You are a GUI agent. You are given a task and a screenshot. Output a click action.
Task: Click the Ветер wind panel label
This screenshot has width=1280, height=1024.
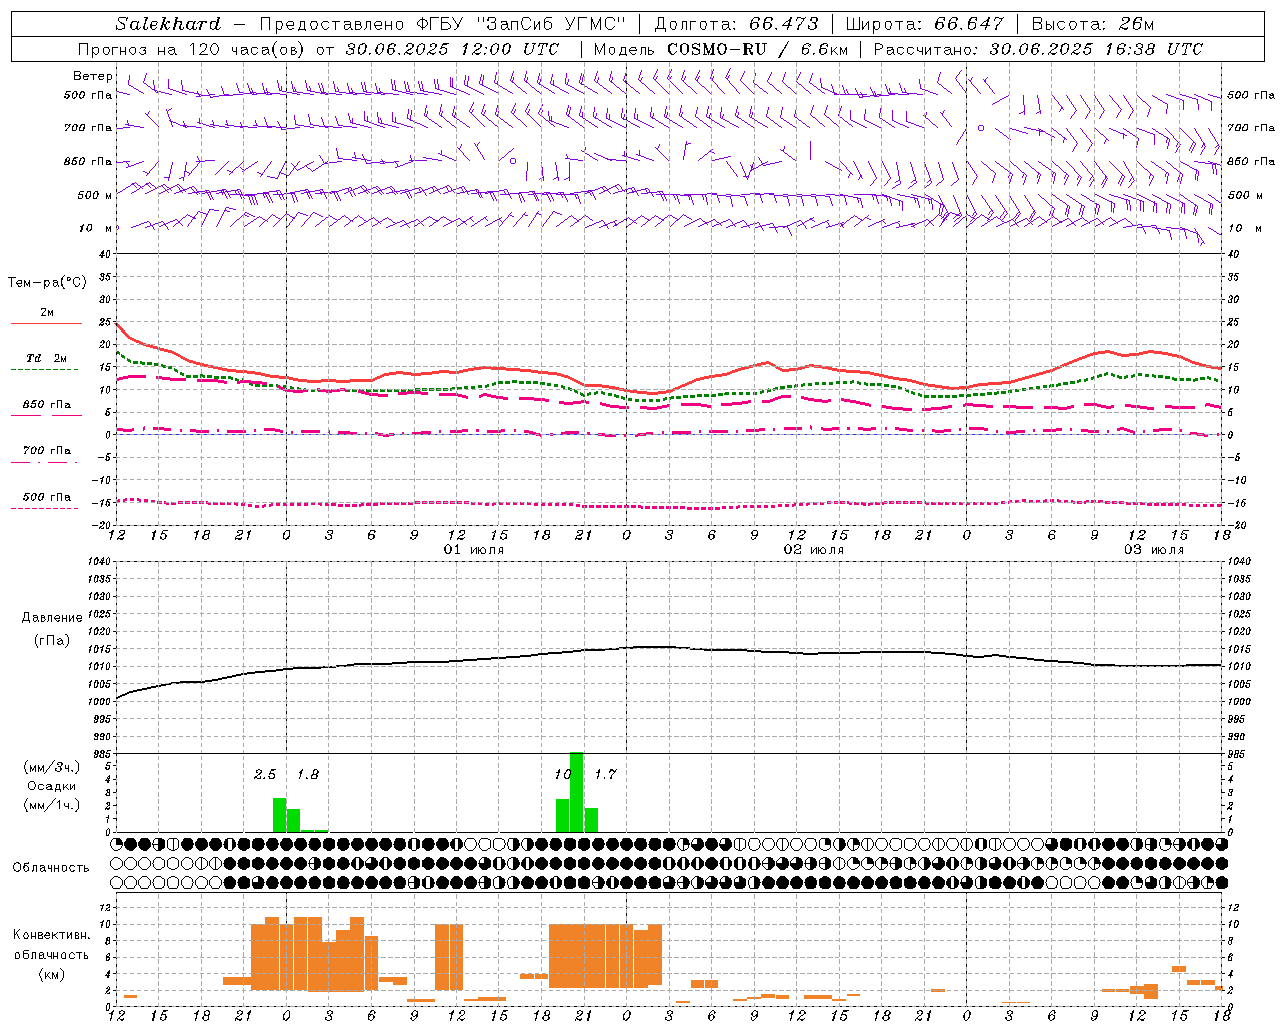point(93,76)
